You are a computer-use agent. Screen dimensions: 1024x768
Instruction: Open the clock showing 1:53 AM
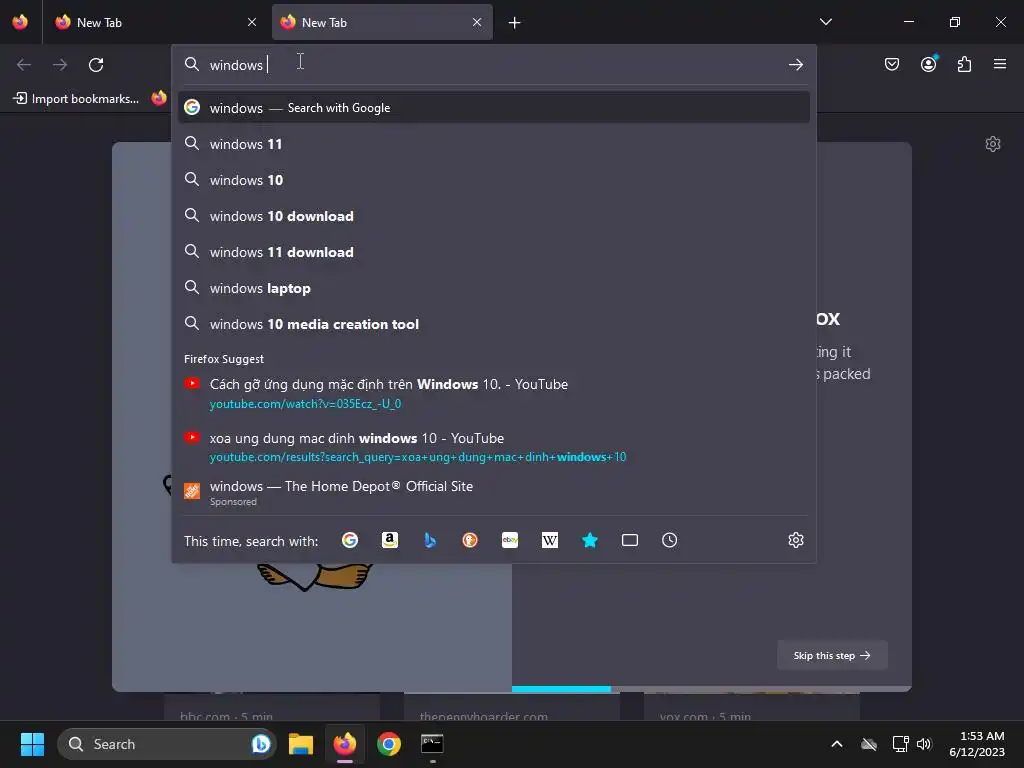click(x=977, y=744)
